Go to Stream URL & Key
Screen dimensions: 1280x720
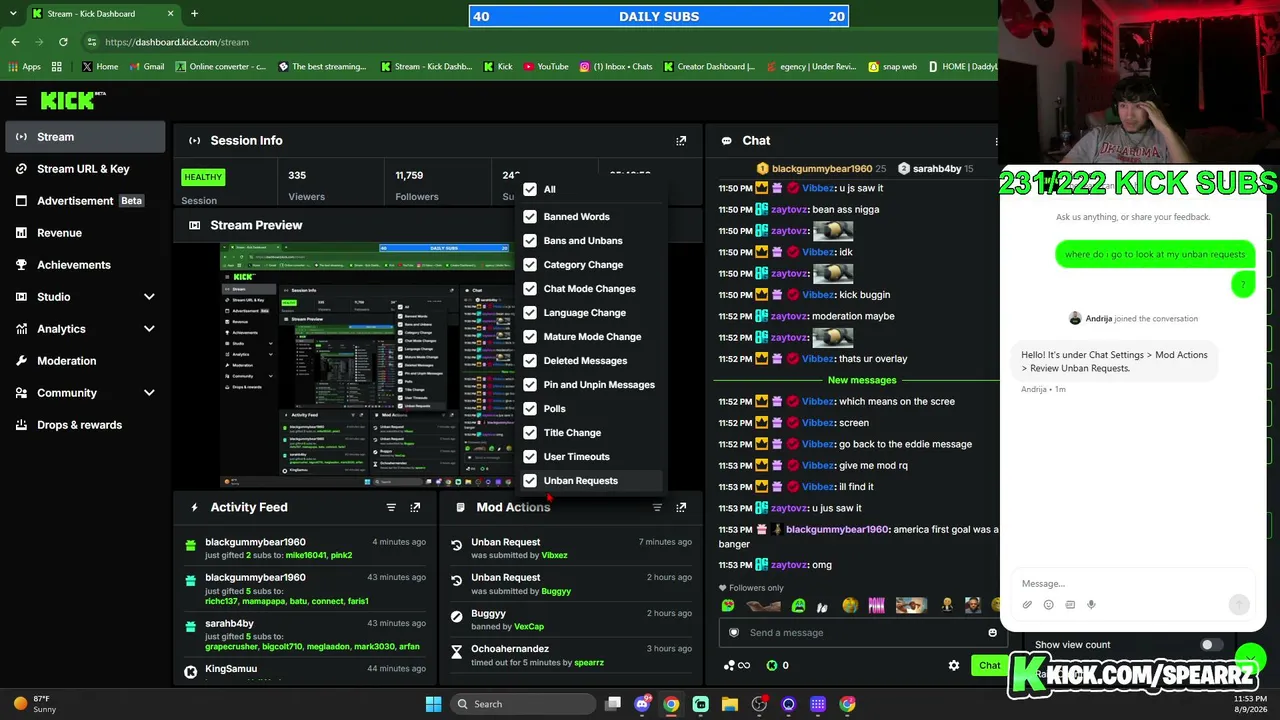[x=86, y=169]
